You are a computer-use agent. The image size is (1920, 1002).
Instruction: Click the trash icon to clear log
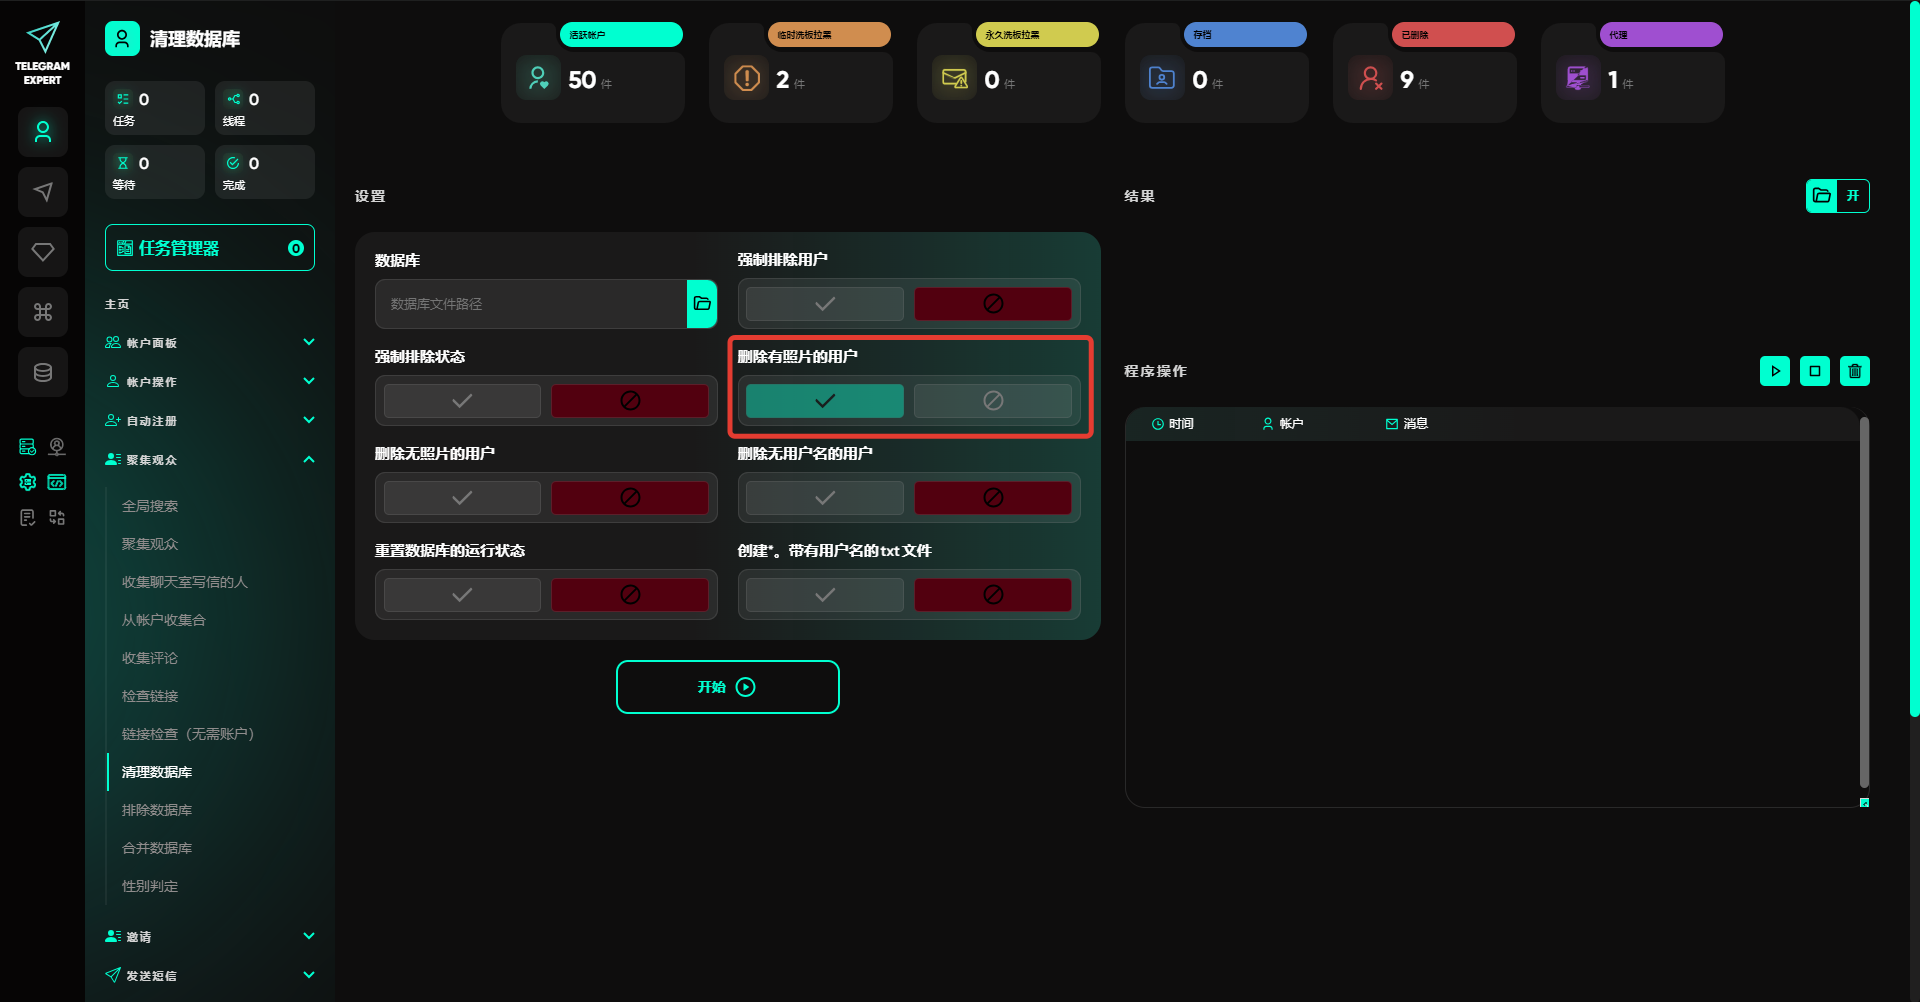click(1854, 371)
